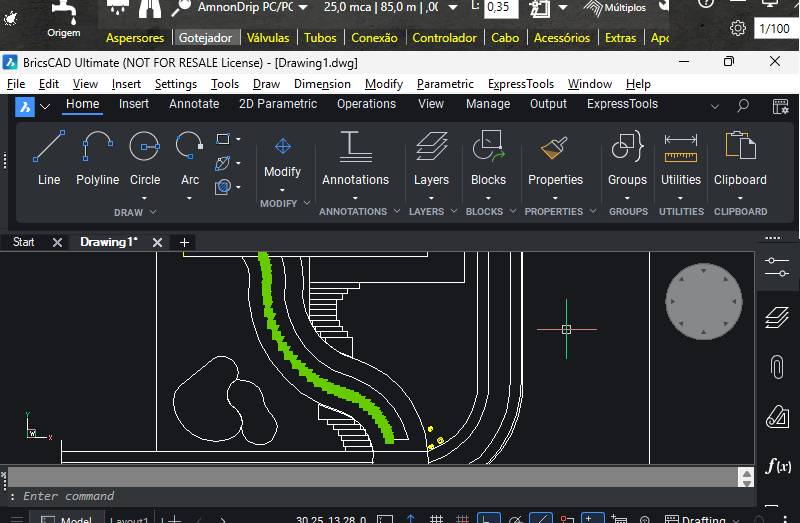Screen dimensions: 800x523
Task: Open the Blocks ribbon panel
Action: [488, 158]
